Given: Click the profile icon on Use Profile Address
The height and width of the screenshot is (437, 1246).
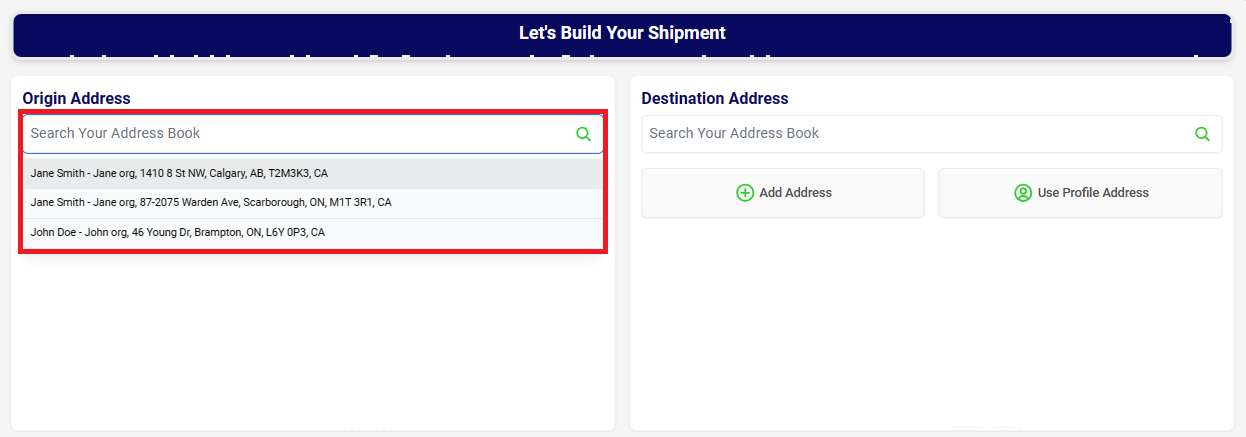Looking at the screenshot, I should tap(1023, 193).
